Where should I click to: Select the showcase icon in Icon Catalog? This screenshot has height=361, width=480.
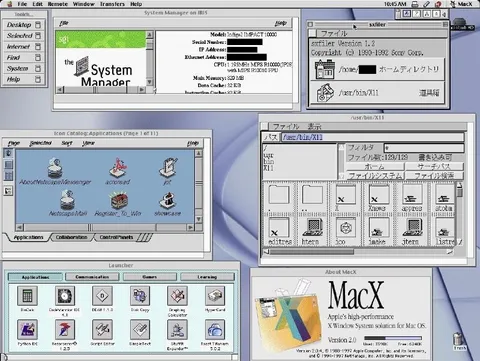[168, 200]
